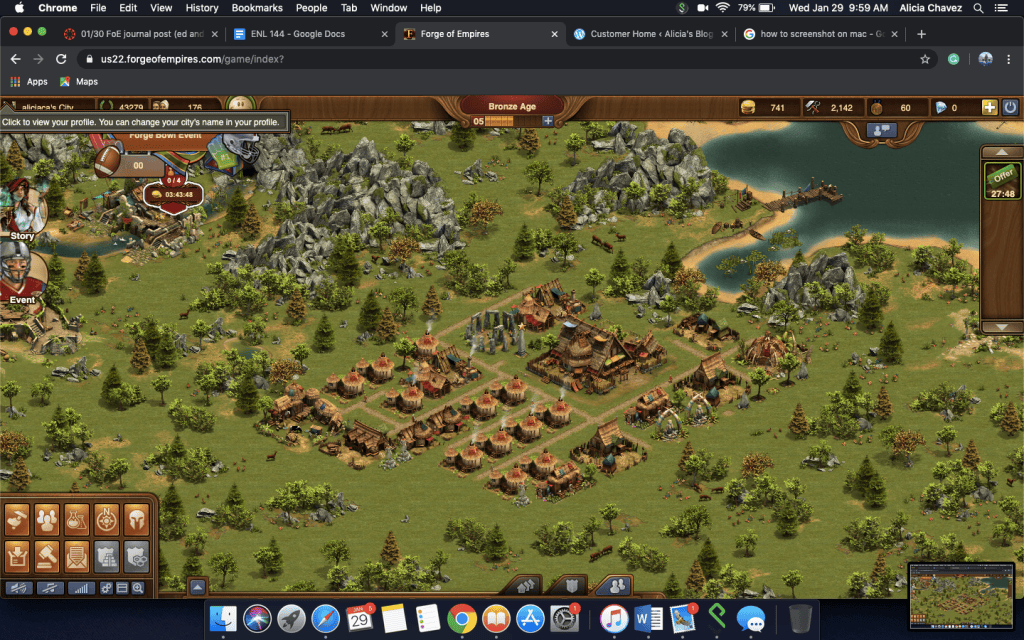Open the Market gavel icon
The height and width of the screenshot is (640, 1024).
point(46,556)
